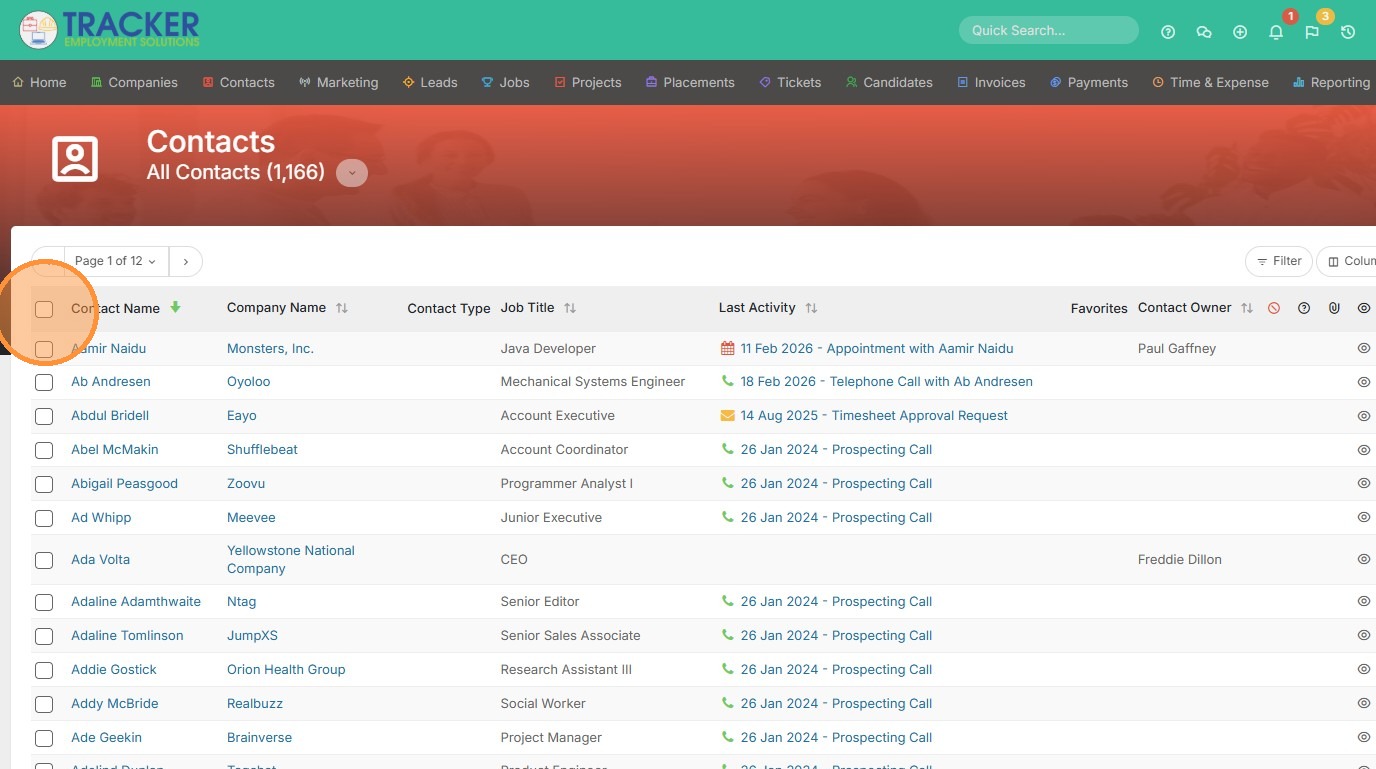Click the Paul Gaffney owner cell
Viewport: 1376px width, 769px height.
pos(1177,349)
